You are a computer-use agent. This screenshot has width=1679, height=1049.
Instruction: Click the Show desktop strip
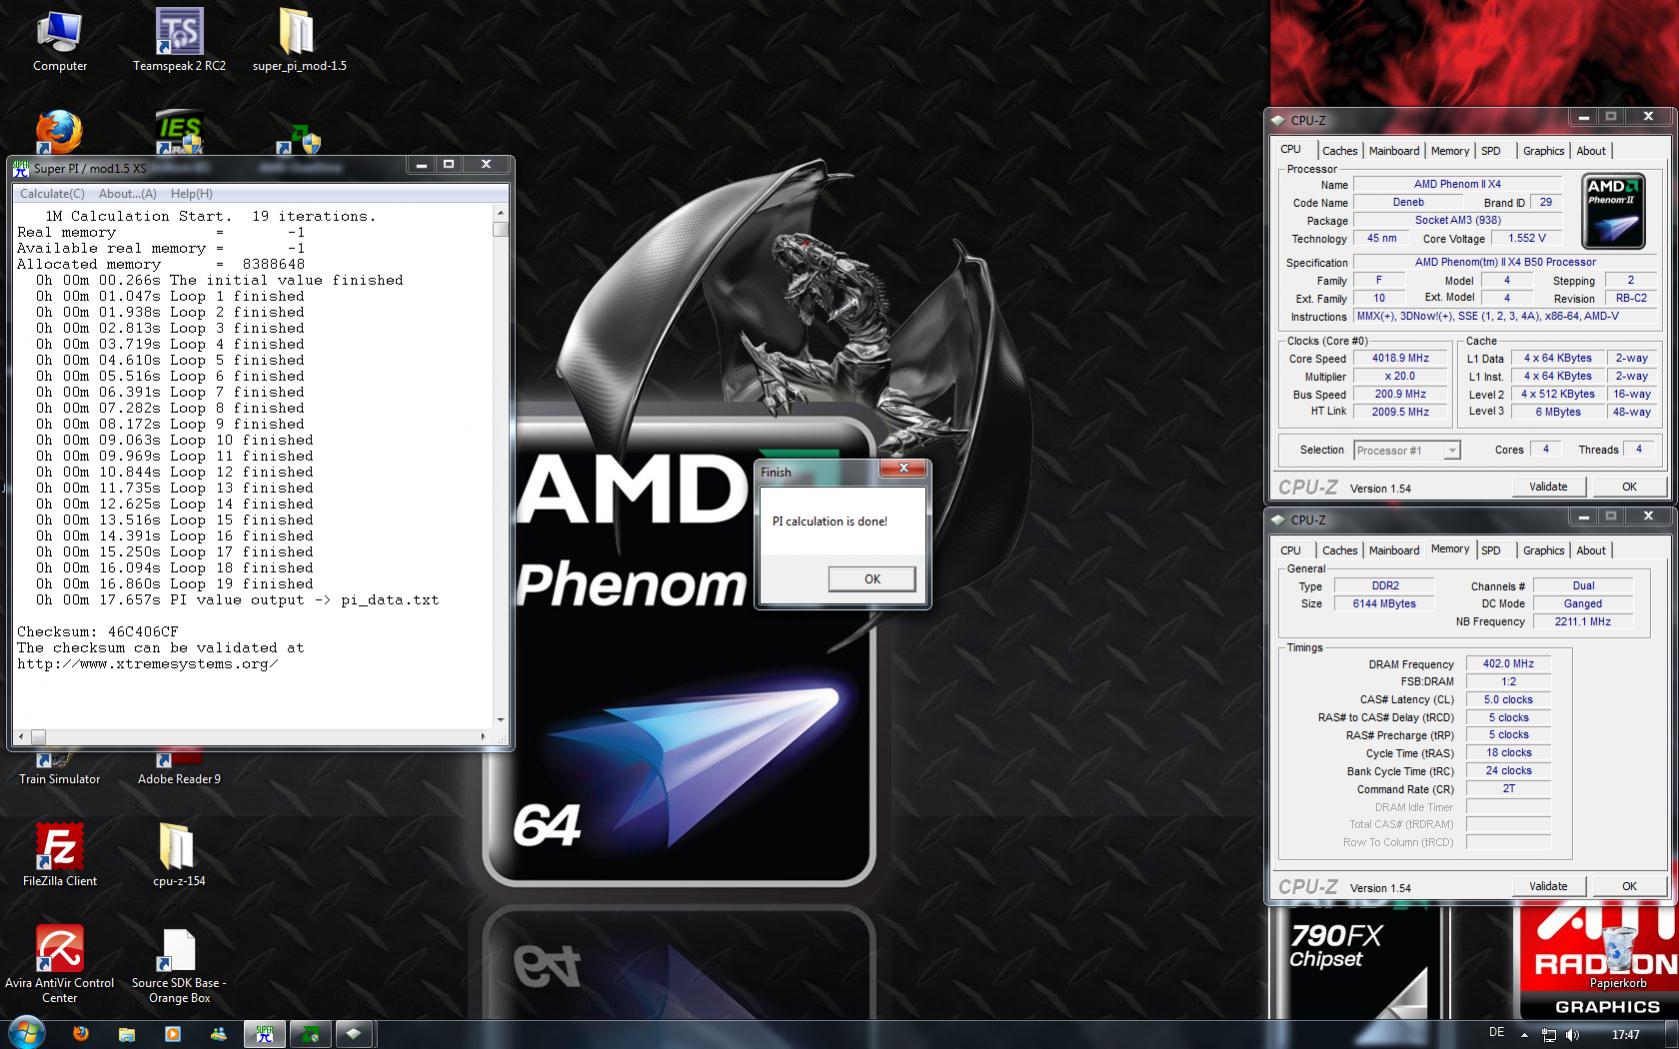[x=1672, y=1034]
